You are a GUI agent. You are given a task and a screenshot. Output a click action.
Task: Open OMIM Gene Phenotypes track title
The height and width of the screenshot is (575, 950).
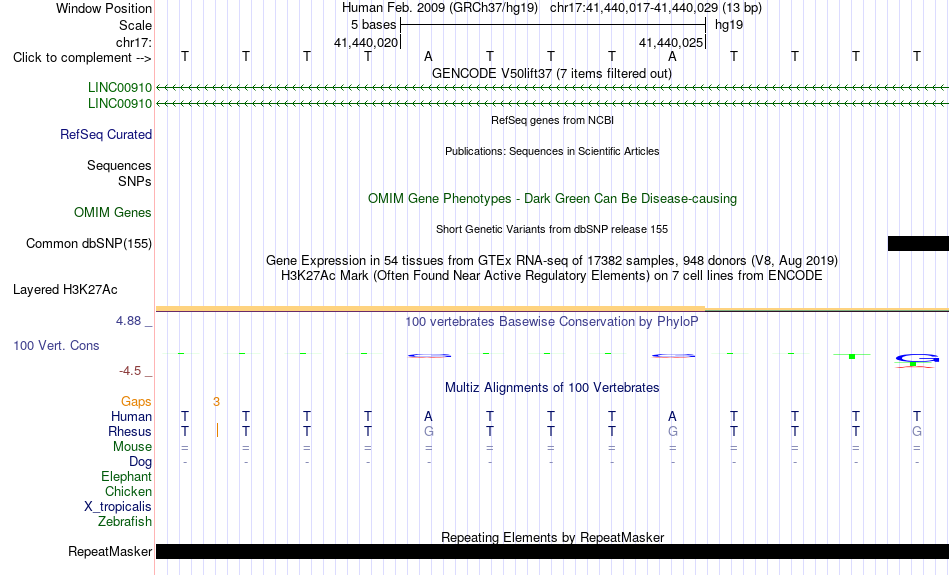(552, 199)
